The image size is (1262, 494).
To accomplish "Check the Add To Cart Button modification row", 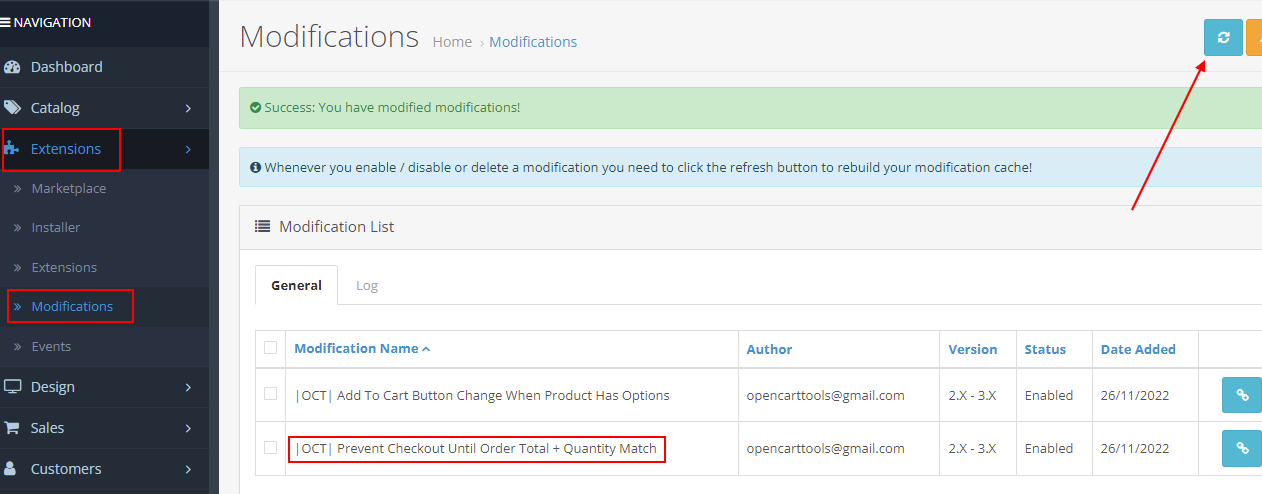I will pyautogui.click(x=270, y=394).
